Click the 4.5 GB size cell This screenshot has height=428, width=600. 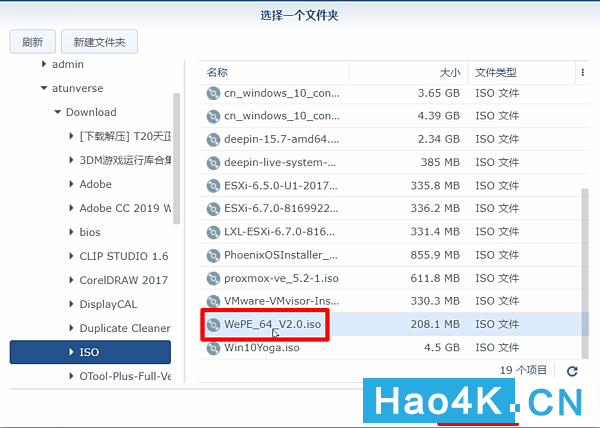pos(442,348)
